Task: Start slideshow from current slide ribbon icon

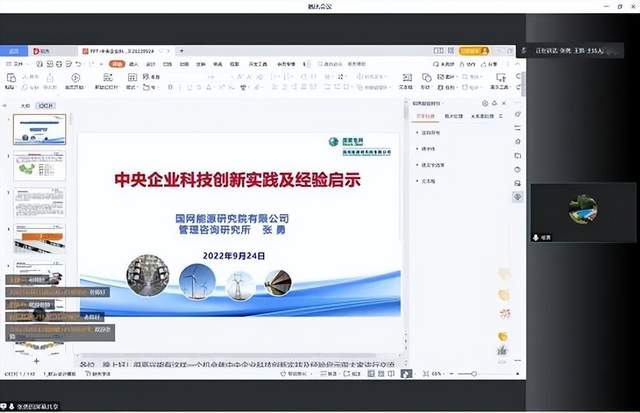Action: 76,78
